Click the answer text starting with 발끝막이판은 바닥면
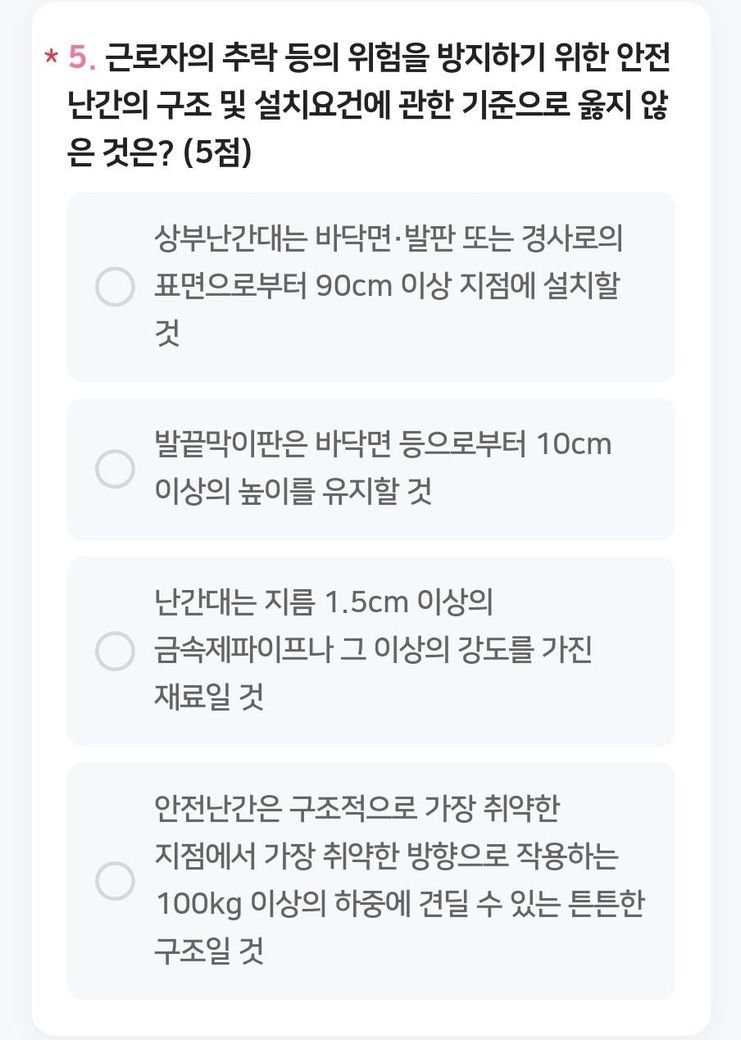The width and height of the screenshot is (741, 1040). 383,444
